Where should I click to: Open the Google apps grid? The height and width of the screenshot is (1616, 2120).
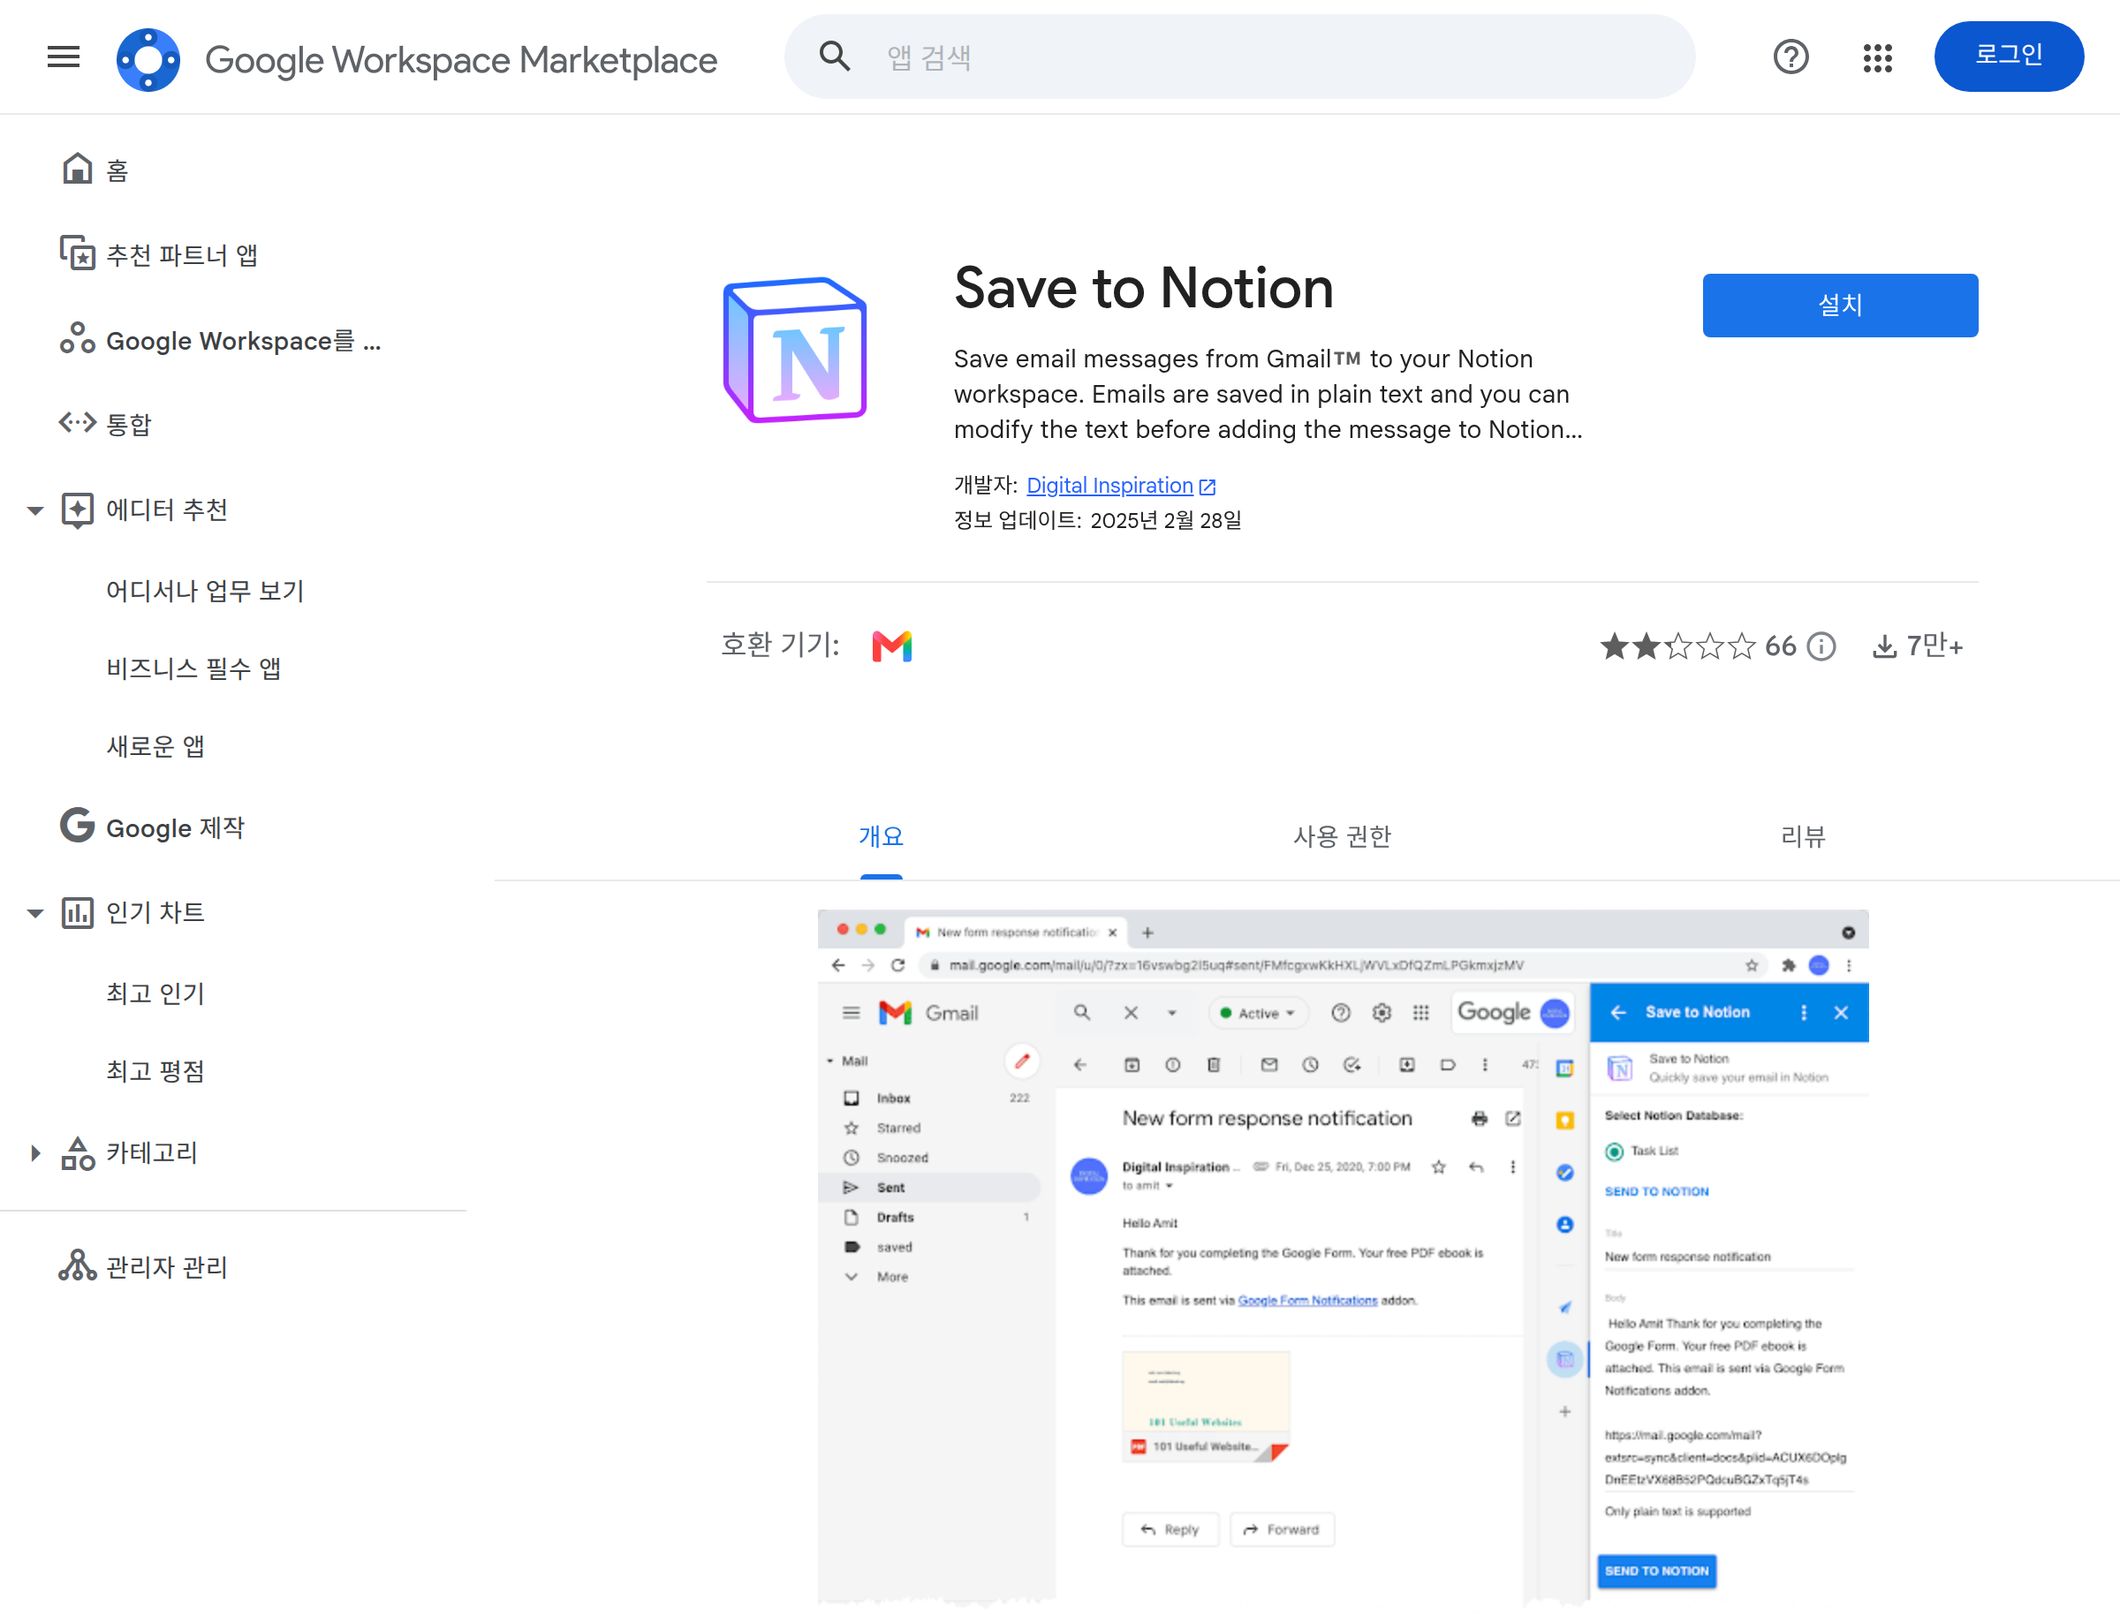[1878, 57]
